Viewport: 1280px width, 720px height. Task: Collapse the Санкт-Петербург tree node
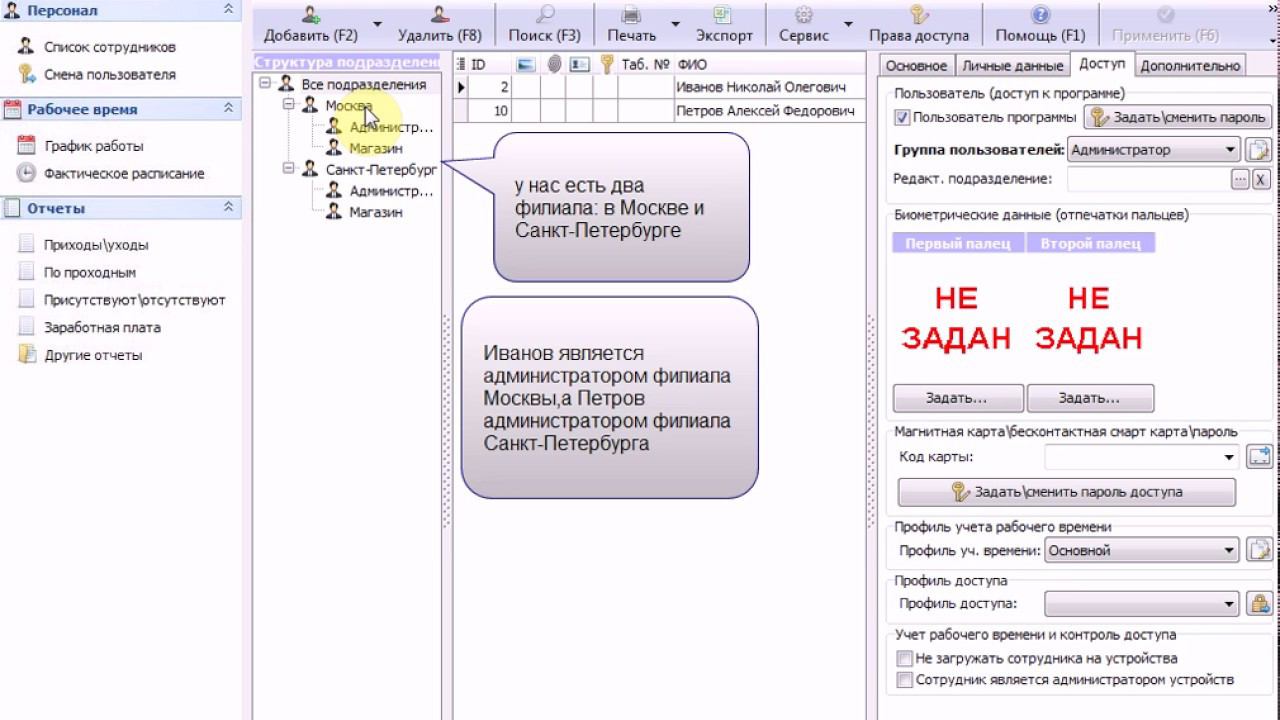point(289,169)
